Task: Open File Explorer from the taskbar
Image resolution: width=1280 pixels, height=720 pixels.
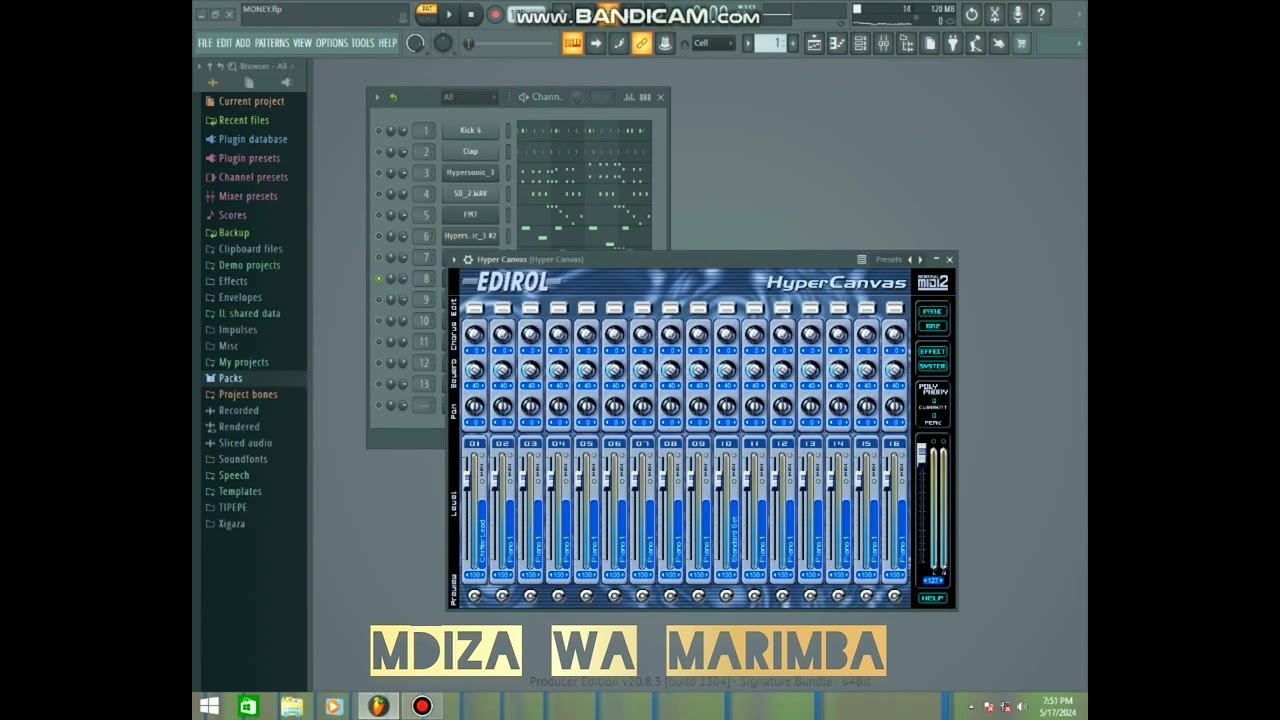Action: pos(291,706)
